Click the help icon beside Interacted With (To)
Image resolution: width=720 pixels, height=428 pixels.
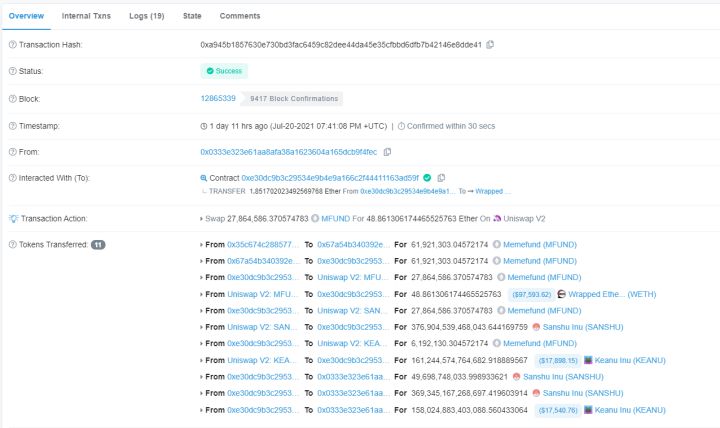13,178
